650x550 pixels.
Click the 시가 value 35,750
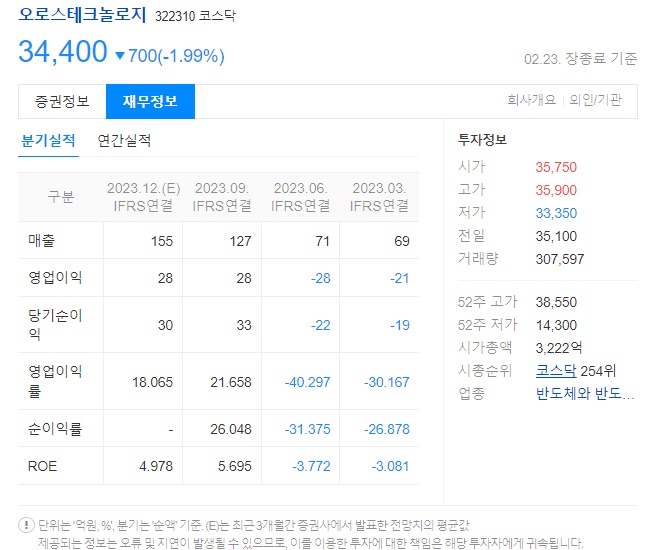[556, 167]
